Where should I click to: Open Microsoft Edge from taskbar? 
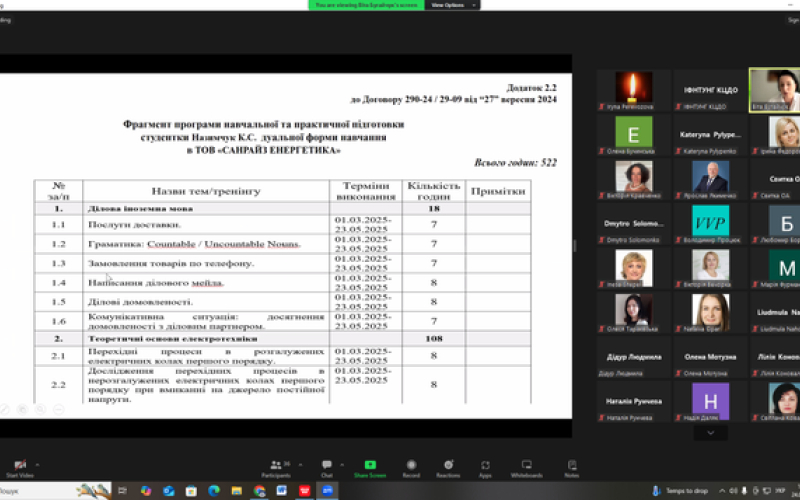(214, 491)
